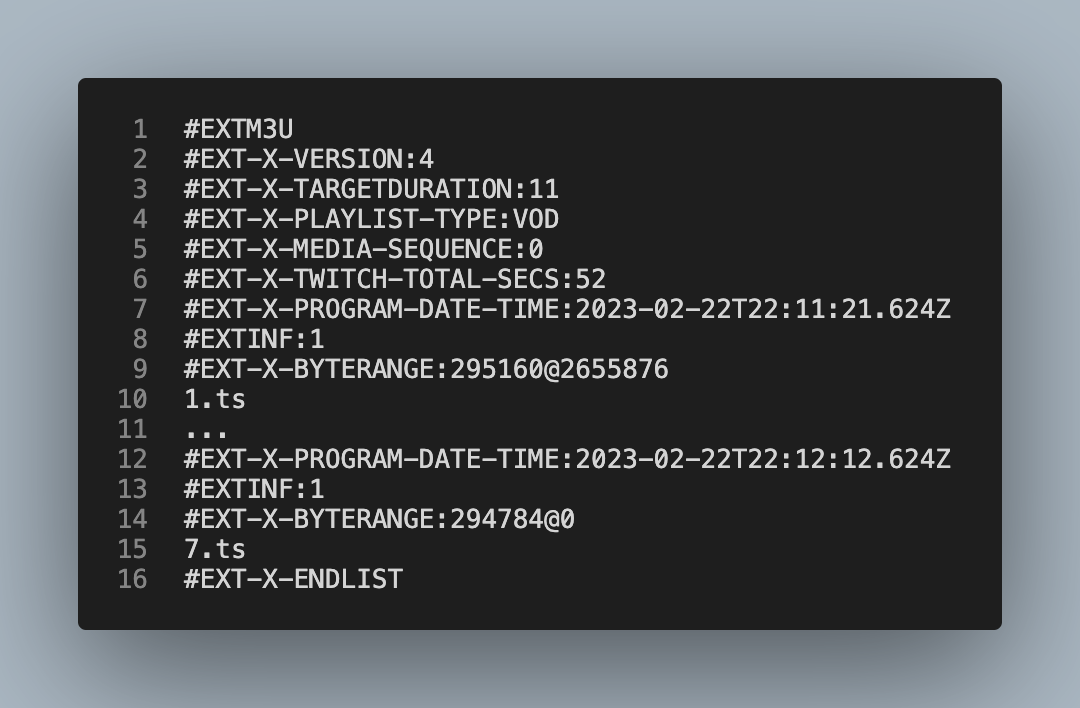1080x708 pixels.
Task: Click the BYTERANGE 294784@0 line
Action: pyautogui.click(x=380, y=519)
